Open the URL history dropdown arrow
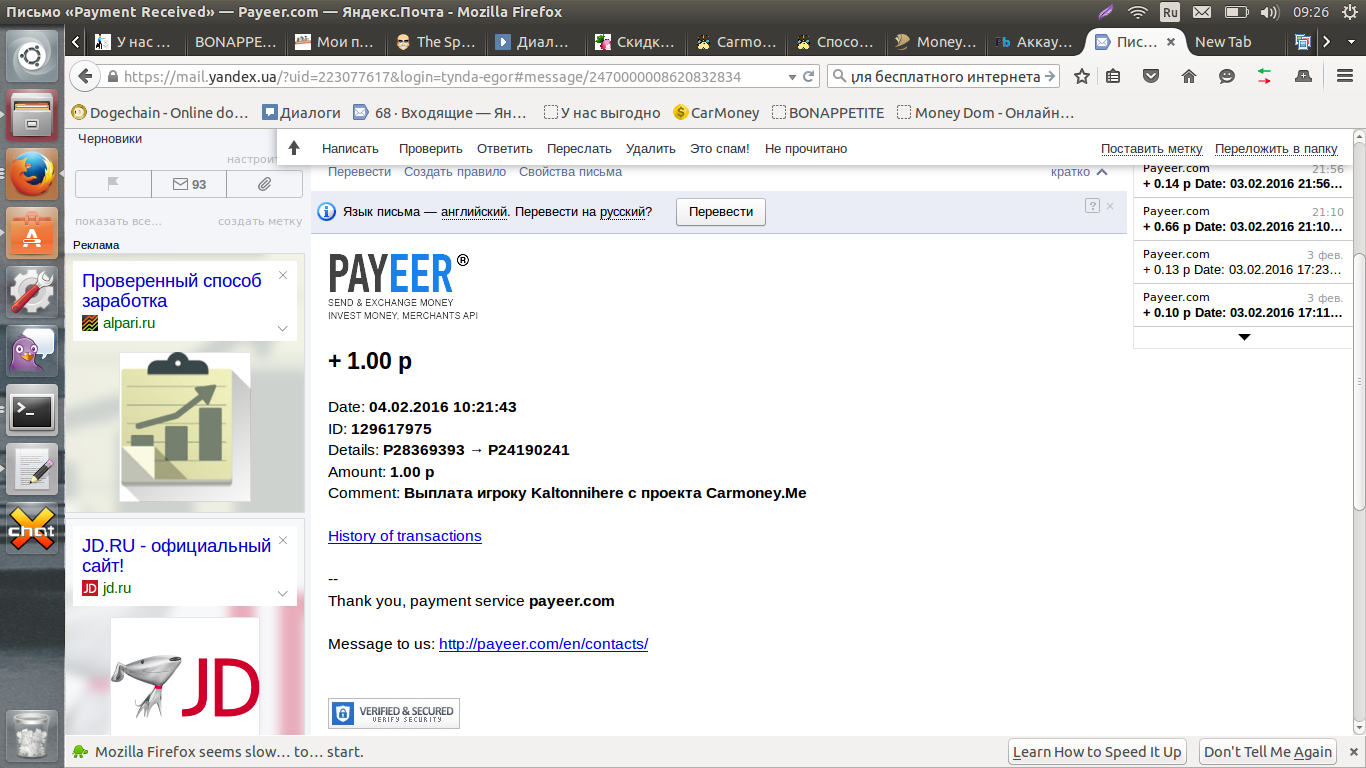The height and width of the screenshot is (768, 1366). [x=793, y=76]
